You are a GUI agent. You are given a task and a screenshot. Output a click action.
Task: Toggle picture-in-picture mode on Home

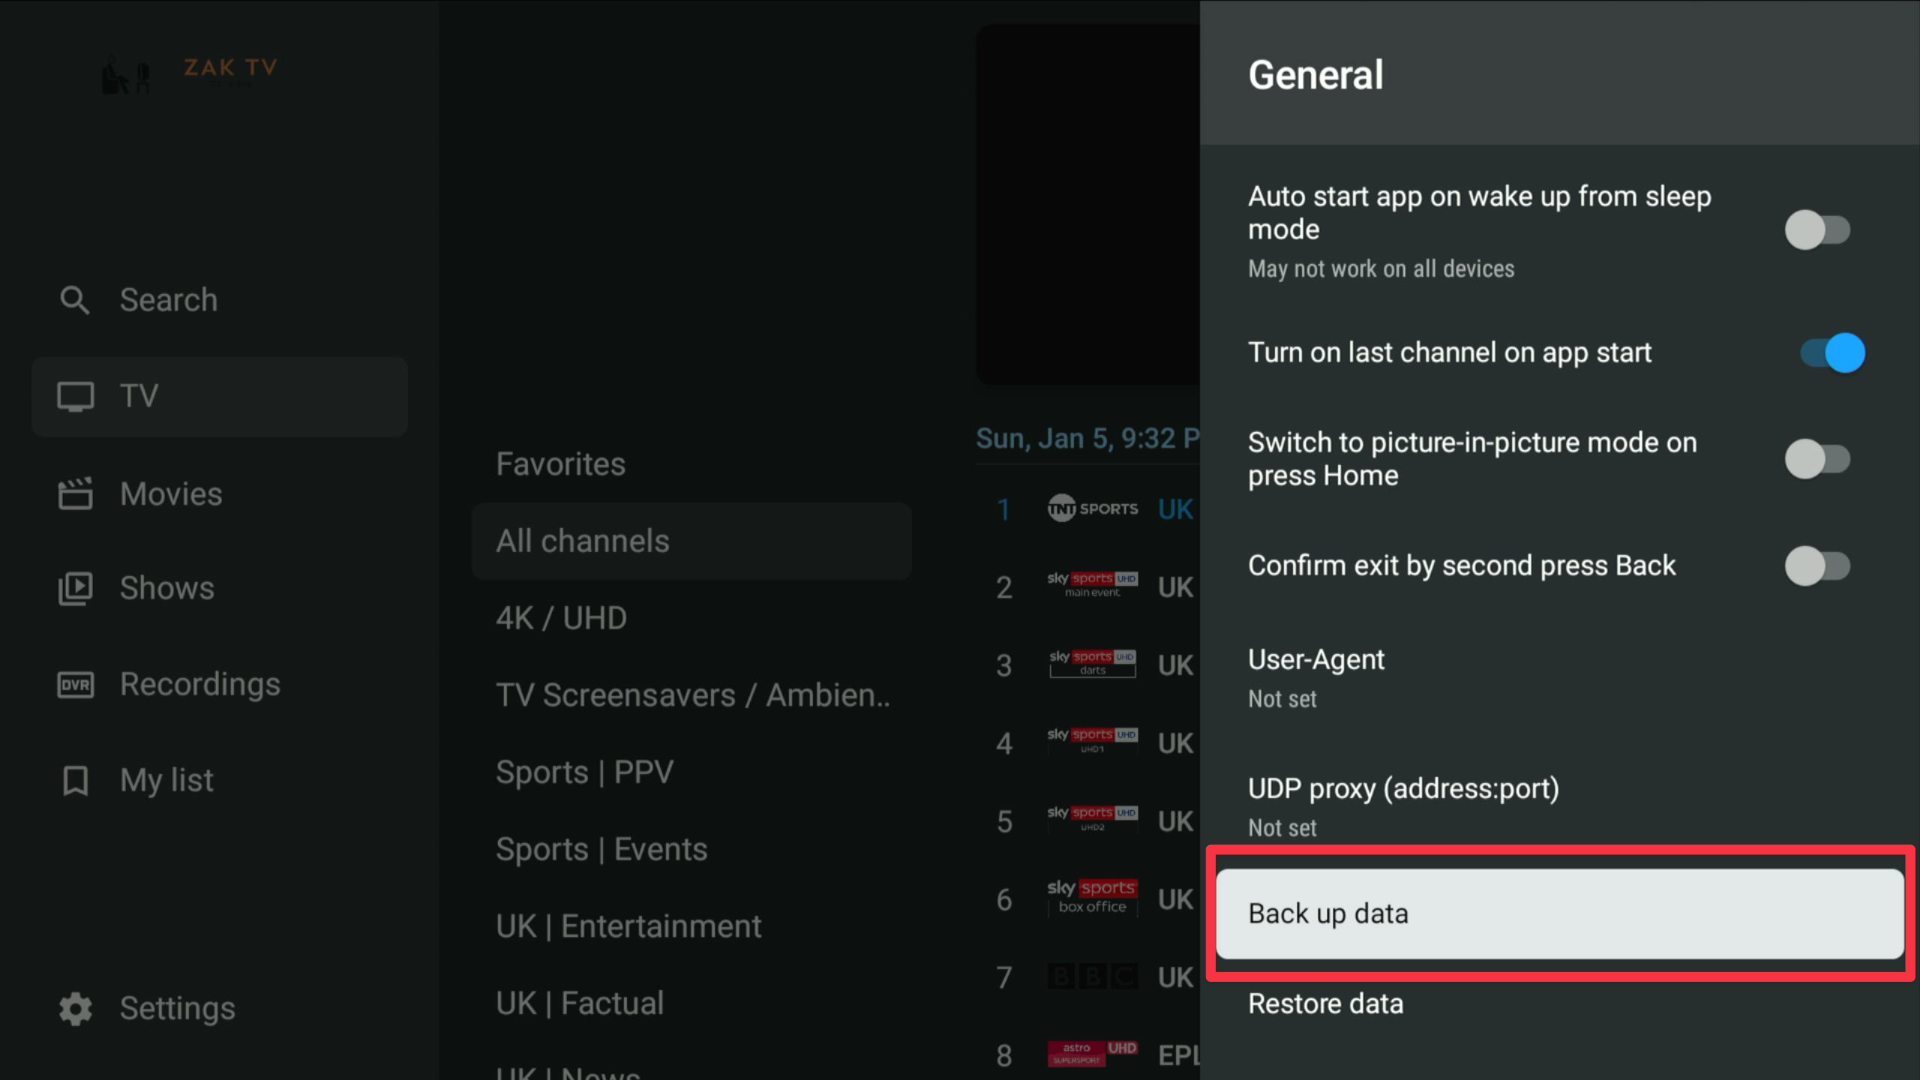[x=1817, y=459]
